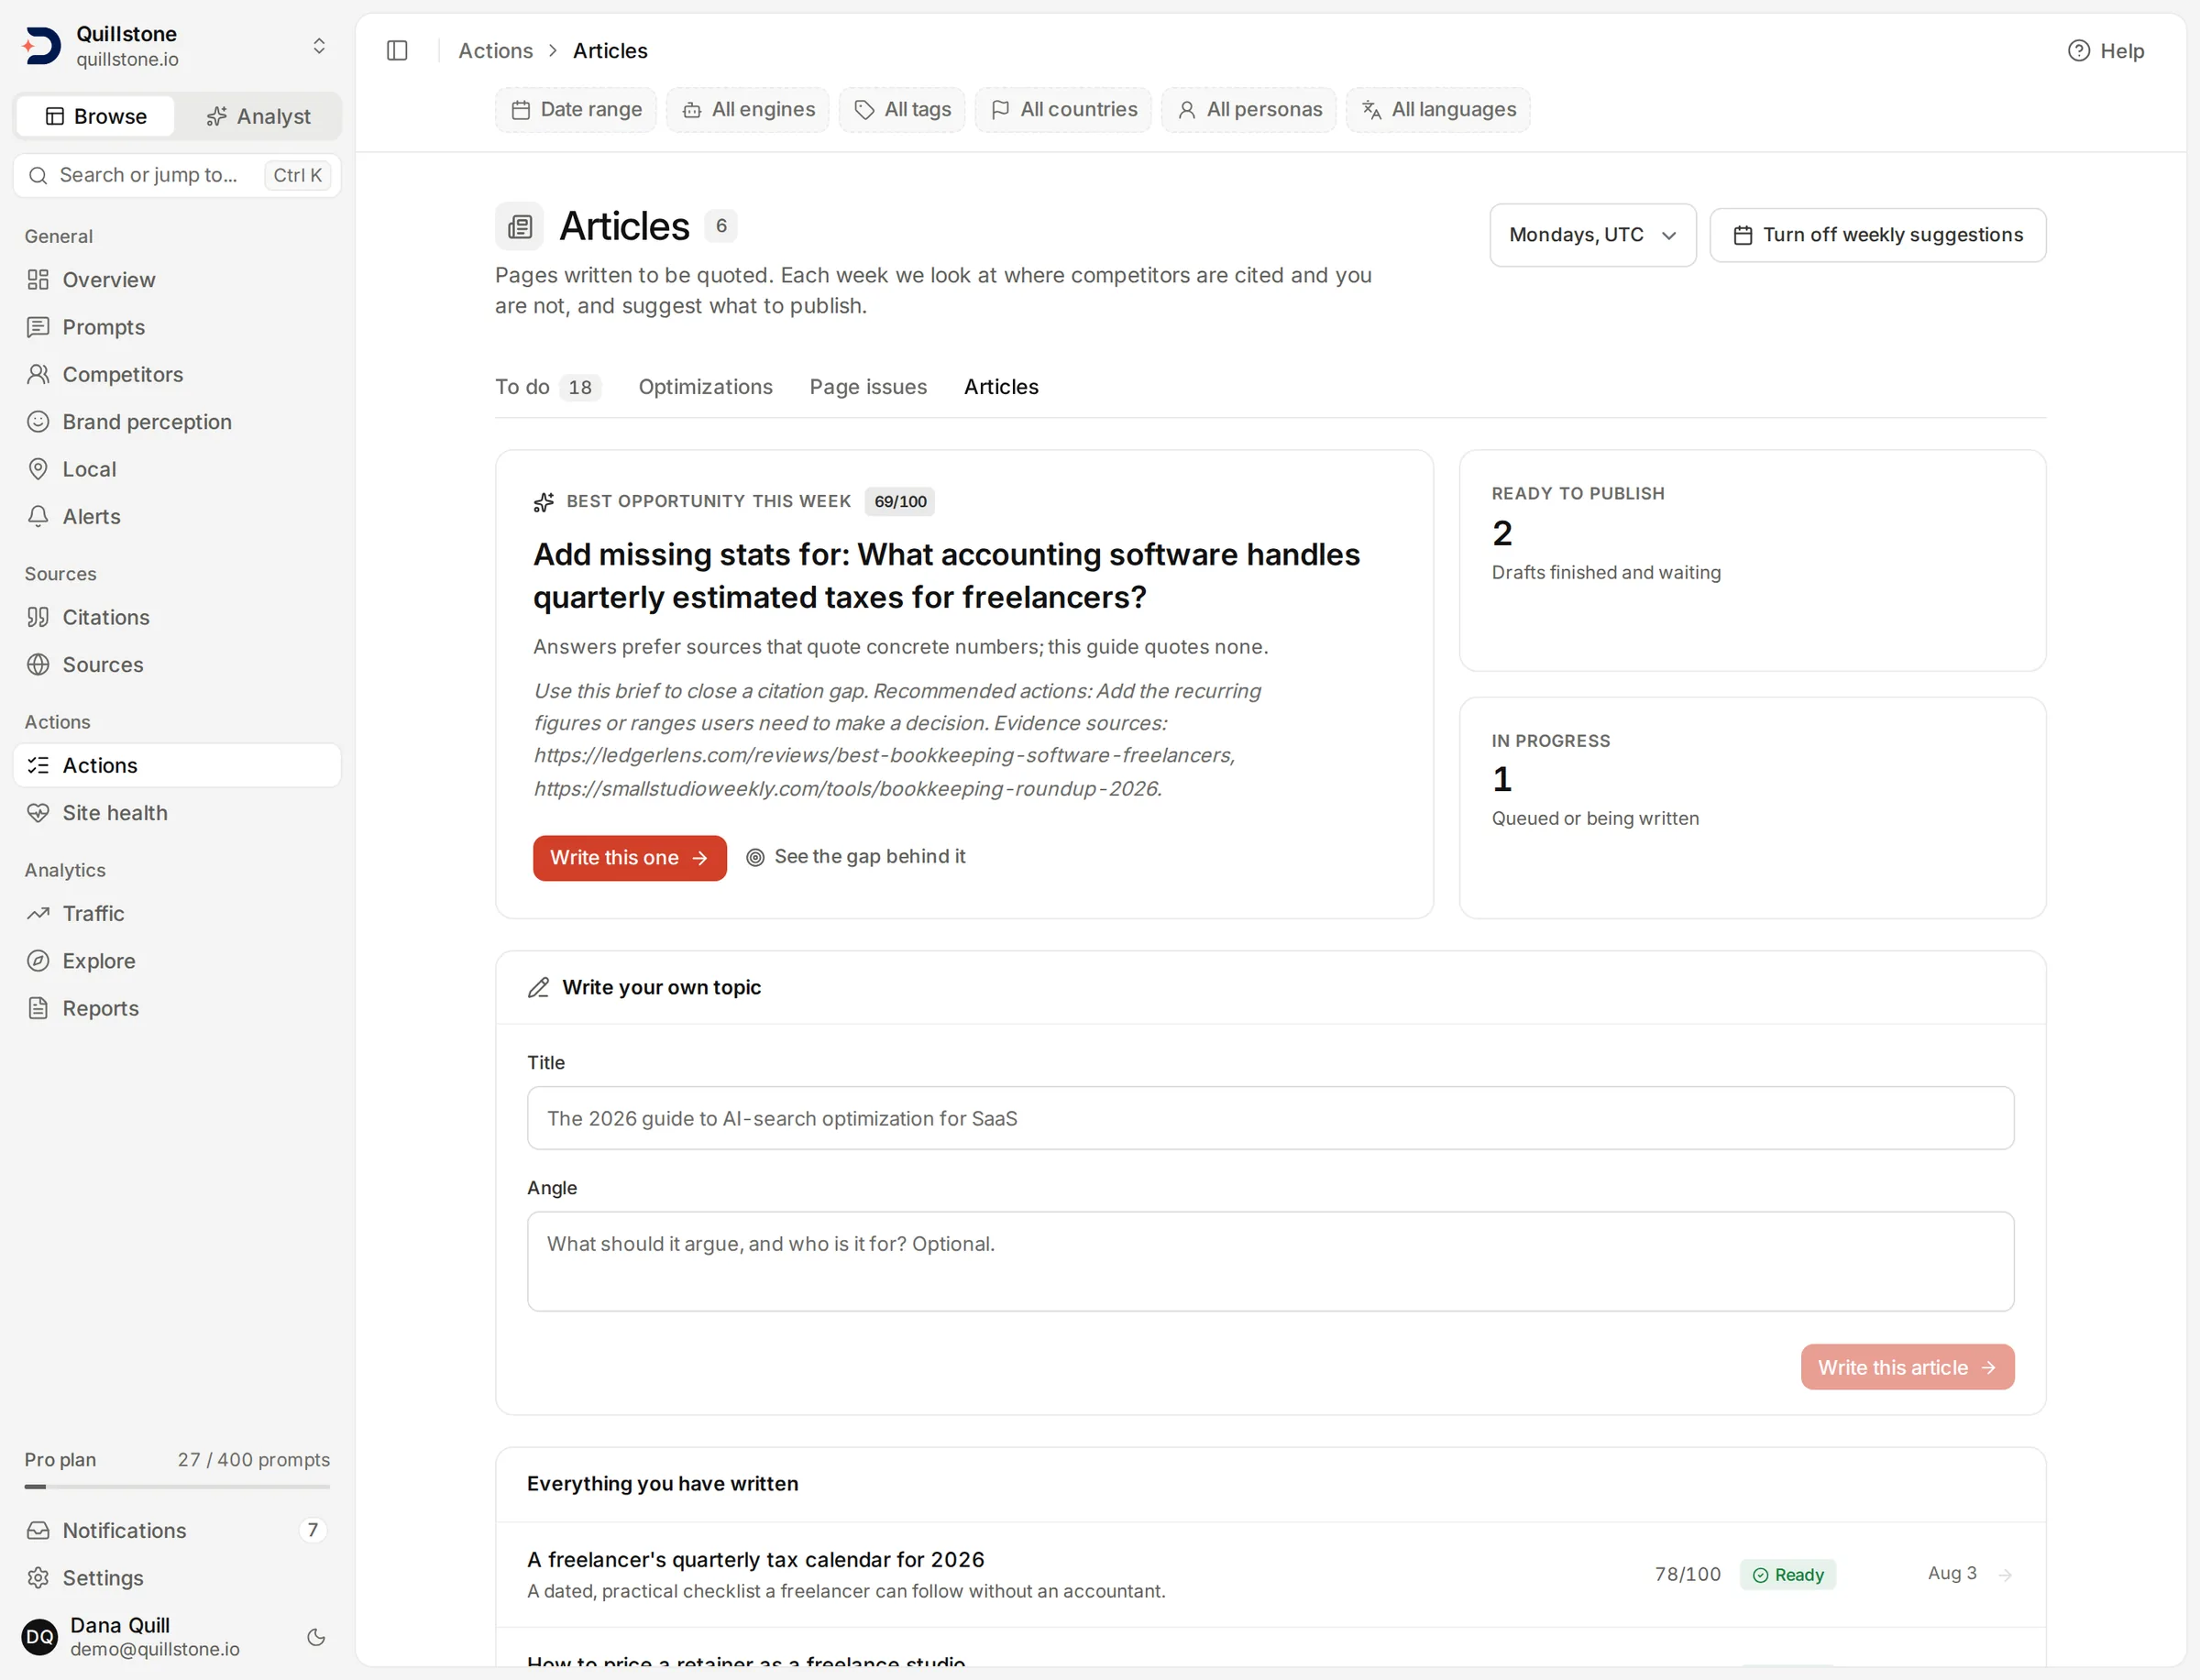The height and width of the screenshot is (1680, 2200).
Task: Go to Prompts page
Action: click(x=177, y=327)
